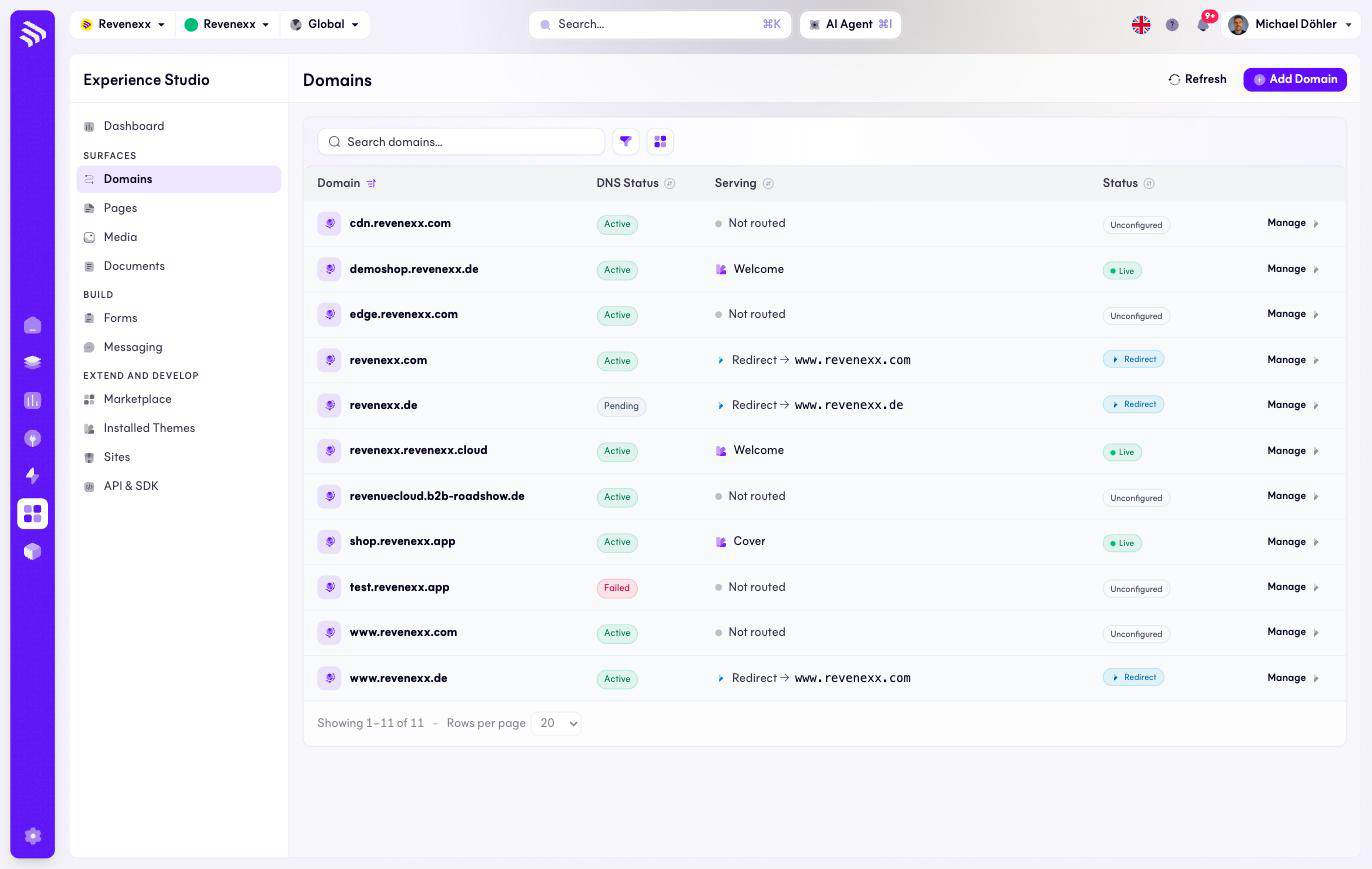Click the Search domains input field
1372x869 pixels.
pos(461,142)
